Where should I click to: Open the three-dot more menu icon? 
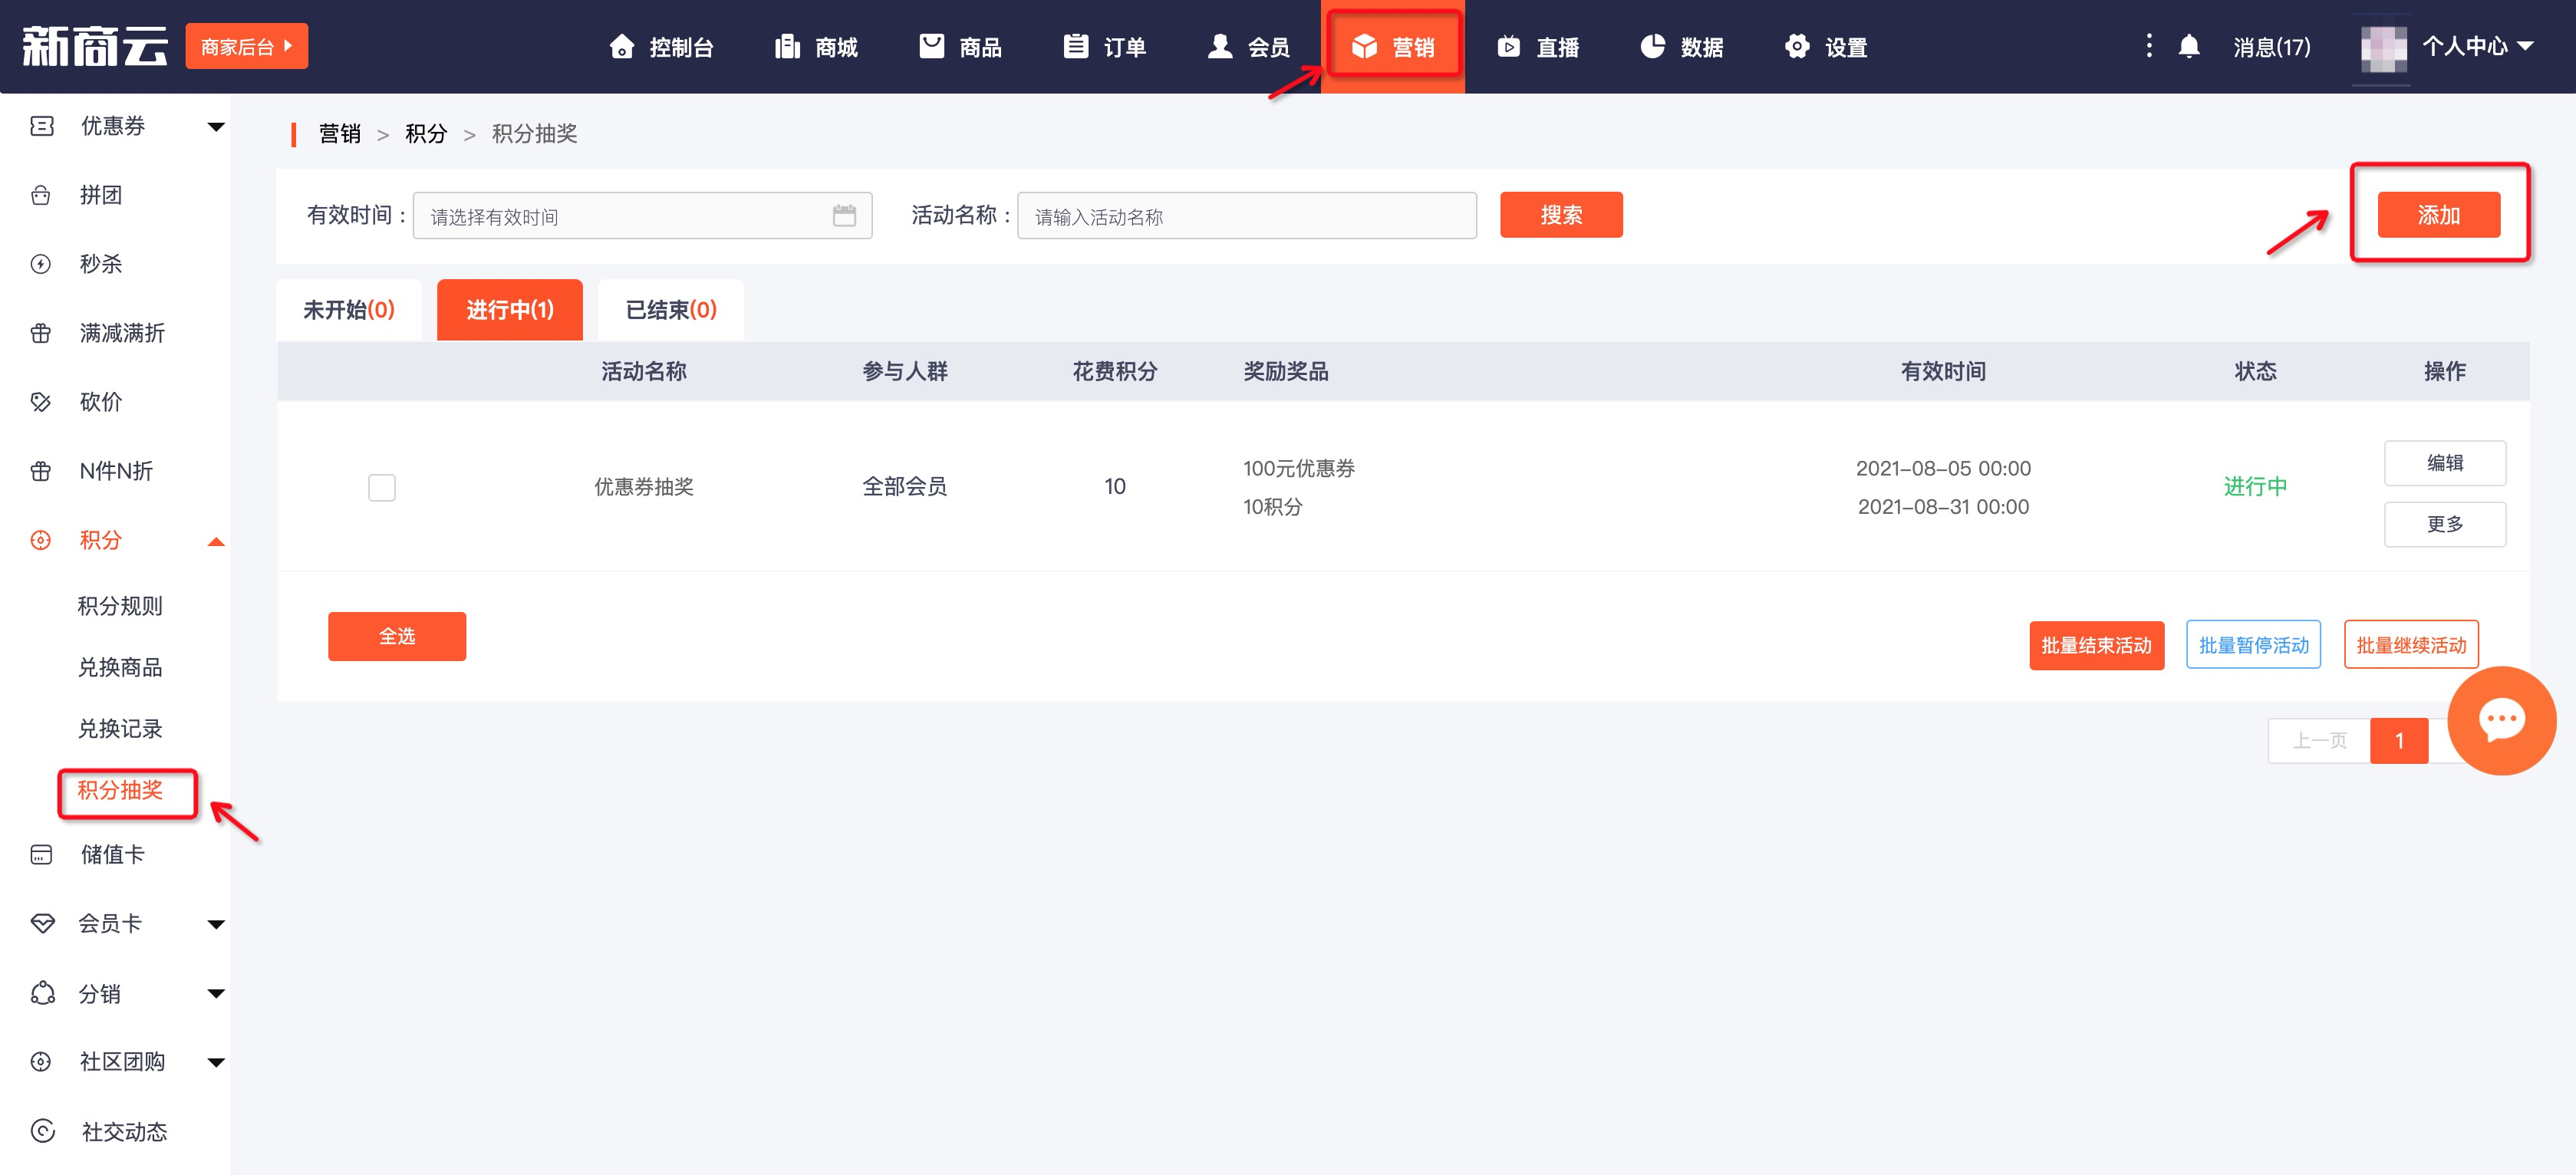click(x=2148, y=46)
